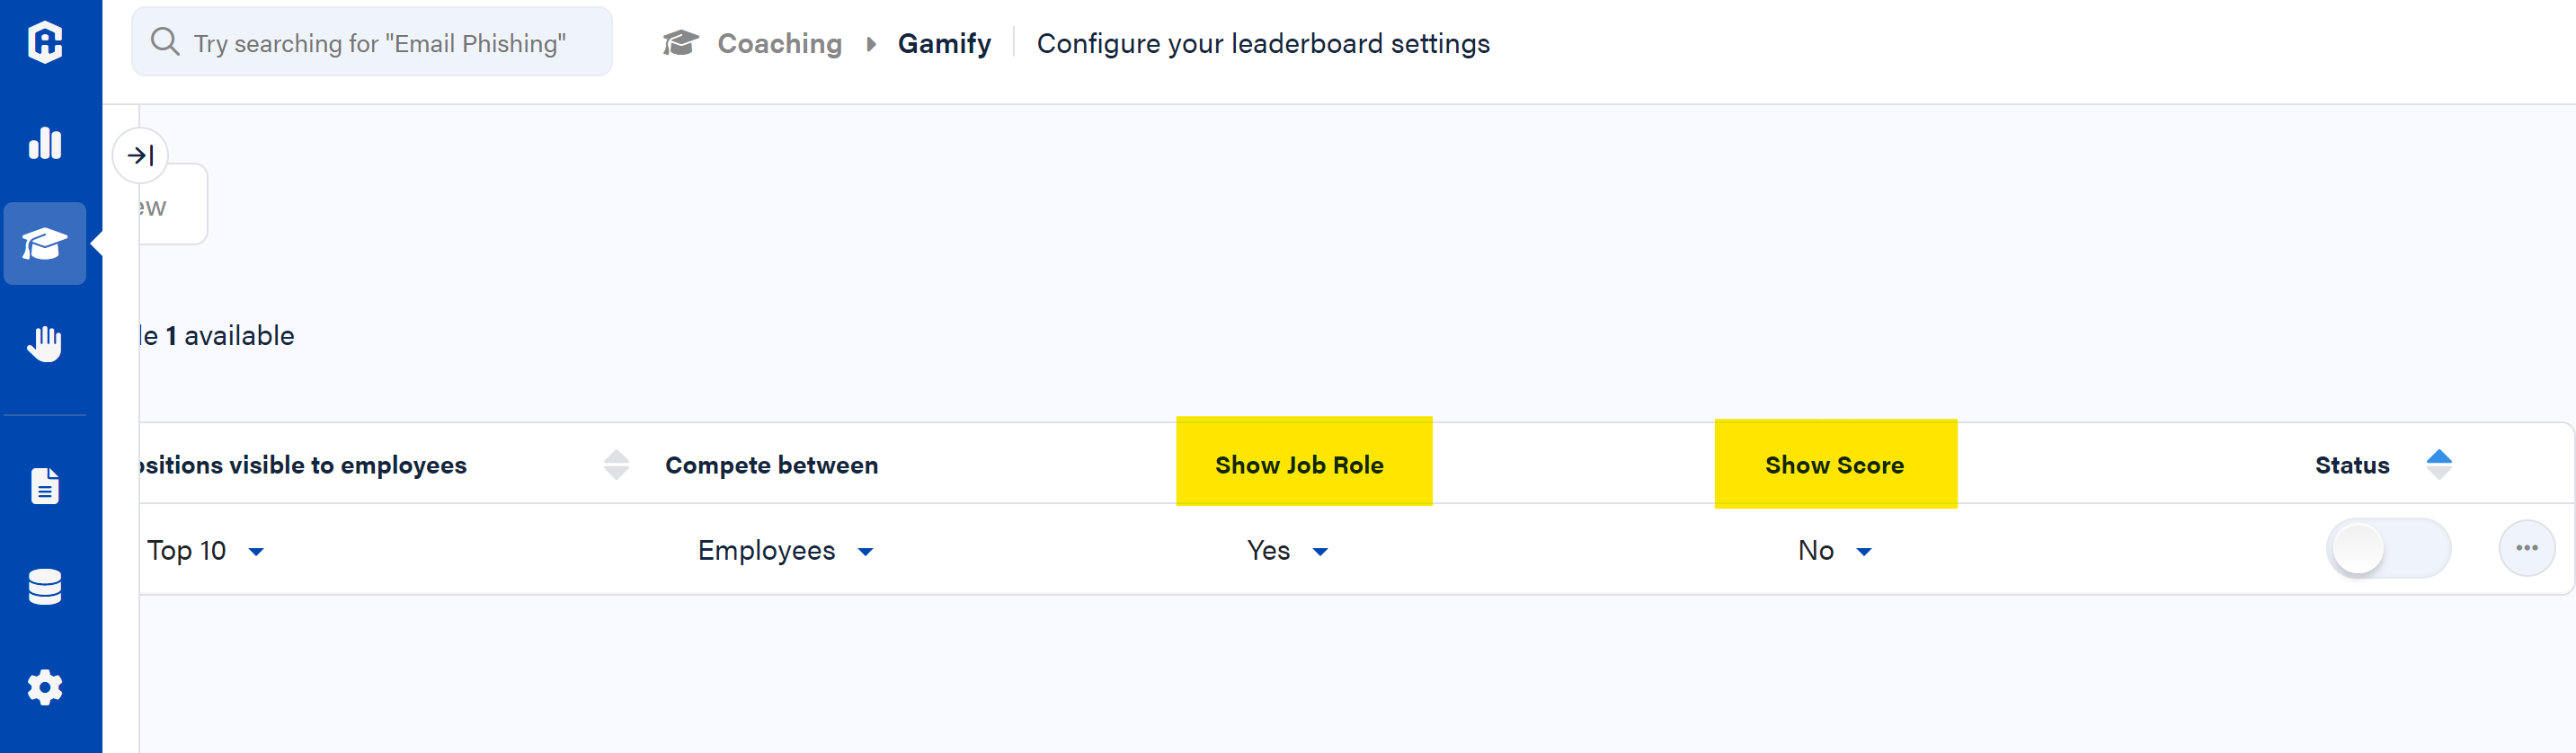Click the Coaching breadcrumb link
The height and width of the screenshot is (753, 2576).
(x=779, y=44)
